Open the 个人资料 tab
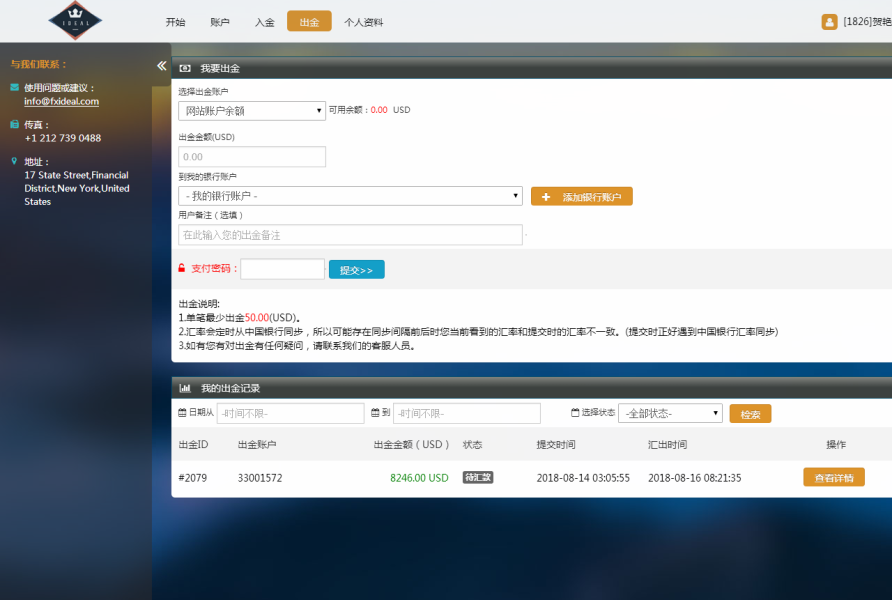This screenshot has height=600, width=892. click(363, 22)
